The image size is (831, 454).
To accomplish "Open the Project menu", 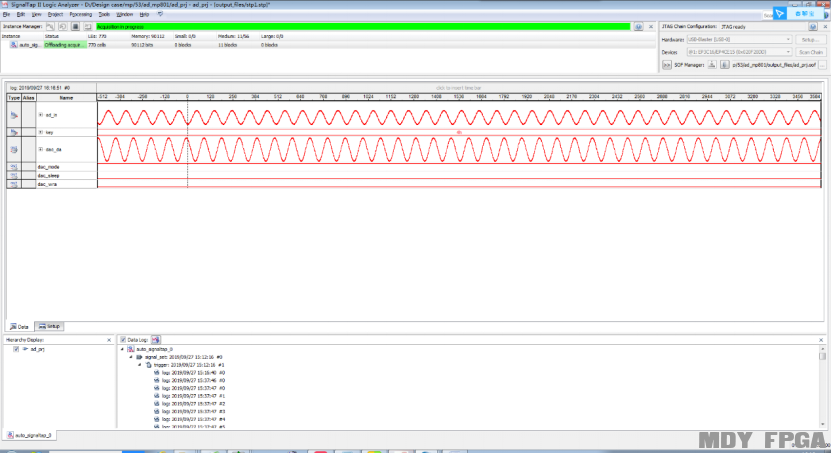I will tap(55, 14).
